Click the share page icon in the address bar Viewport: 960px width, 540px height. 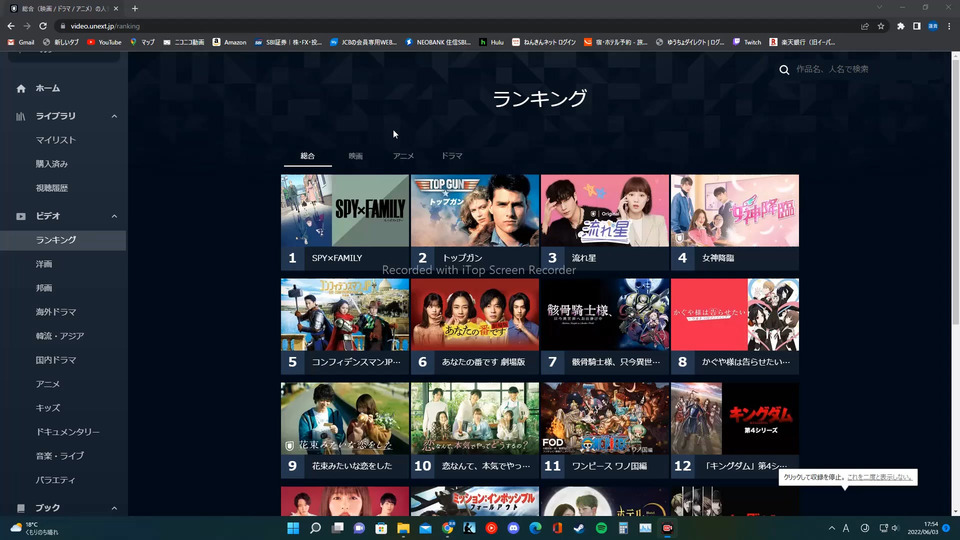(x=864, y=26)
